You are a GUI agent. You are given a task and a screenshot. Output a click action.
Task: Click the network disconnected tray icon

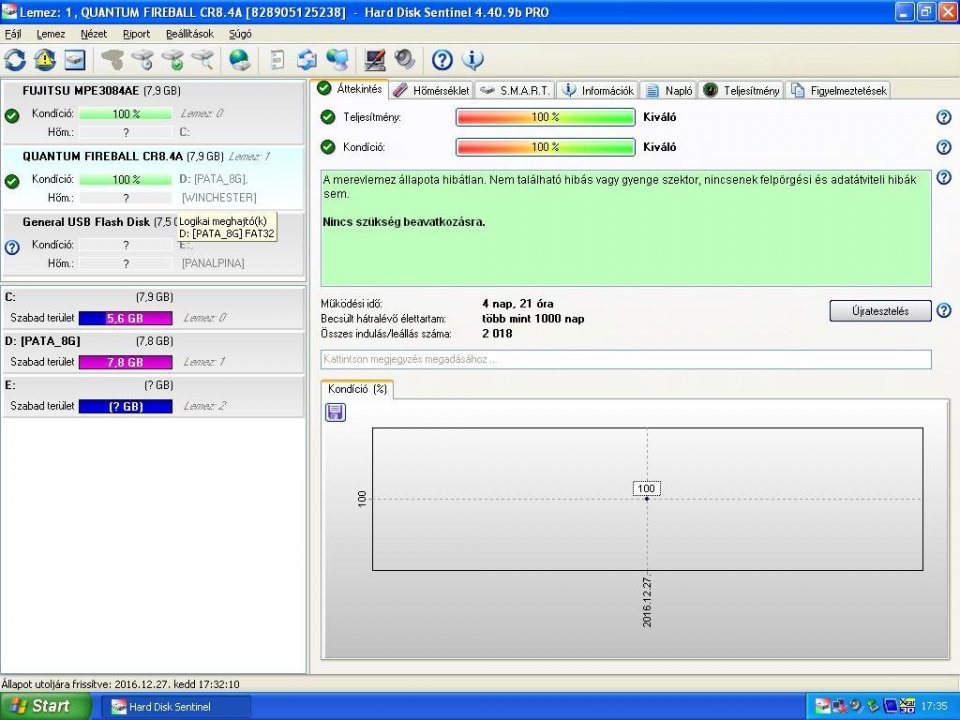tap(839, 707)
